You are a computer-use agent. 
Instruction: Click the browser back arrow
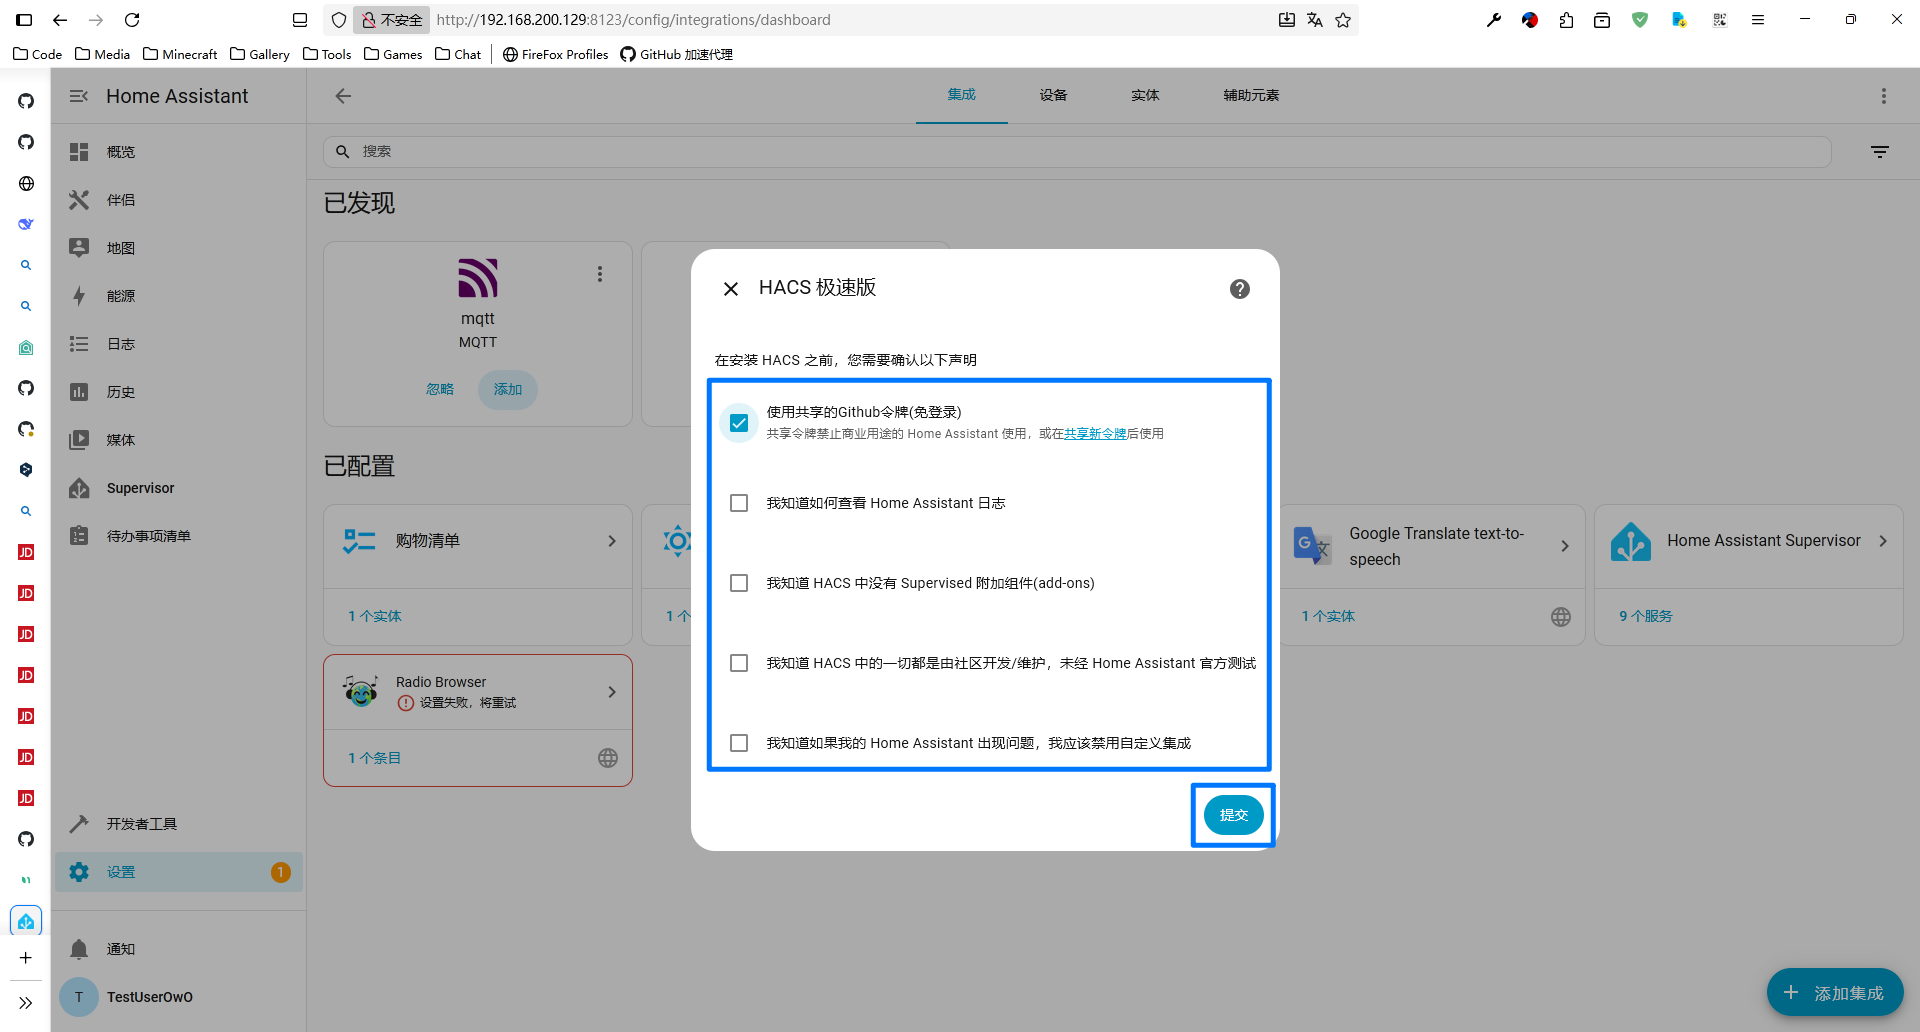tap(60, 20)
